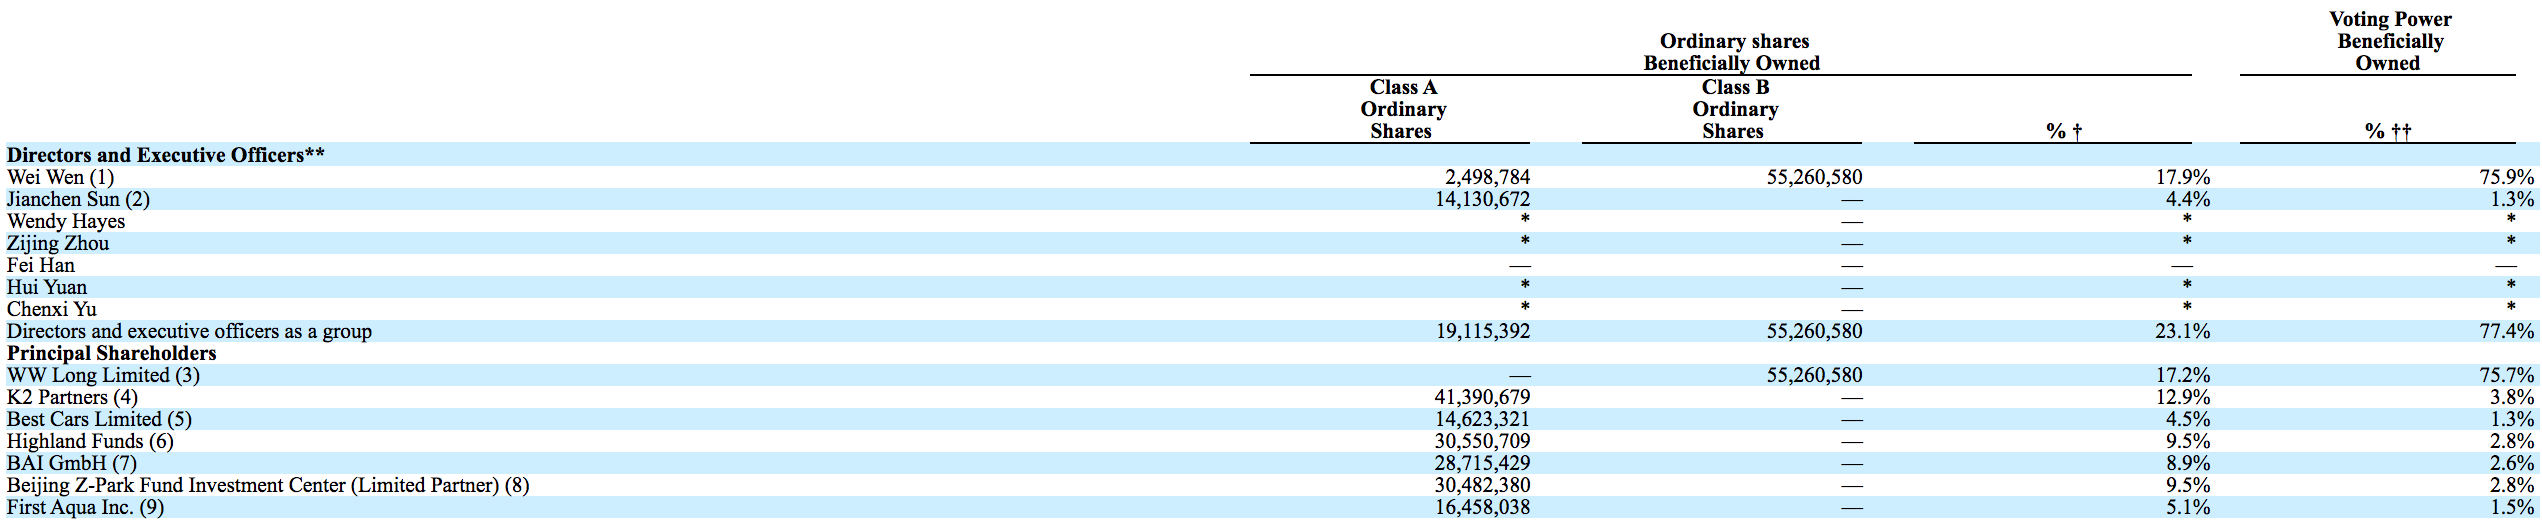Select First Aqua's value 16,458,038
This screenshot has height=520, width=2542.
click(x=1482, y=507)
